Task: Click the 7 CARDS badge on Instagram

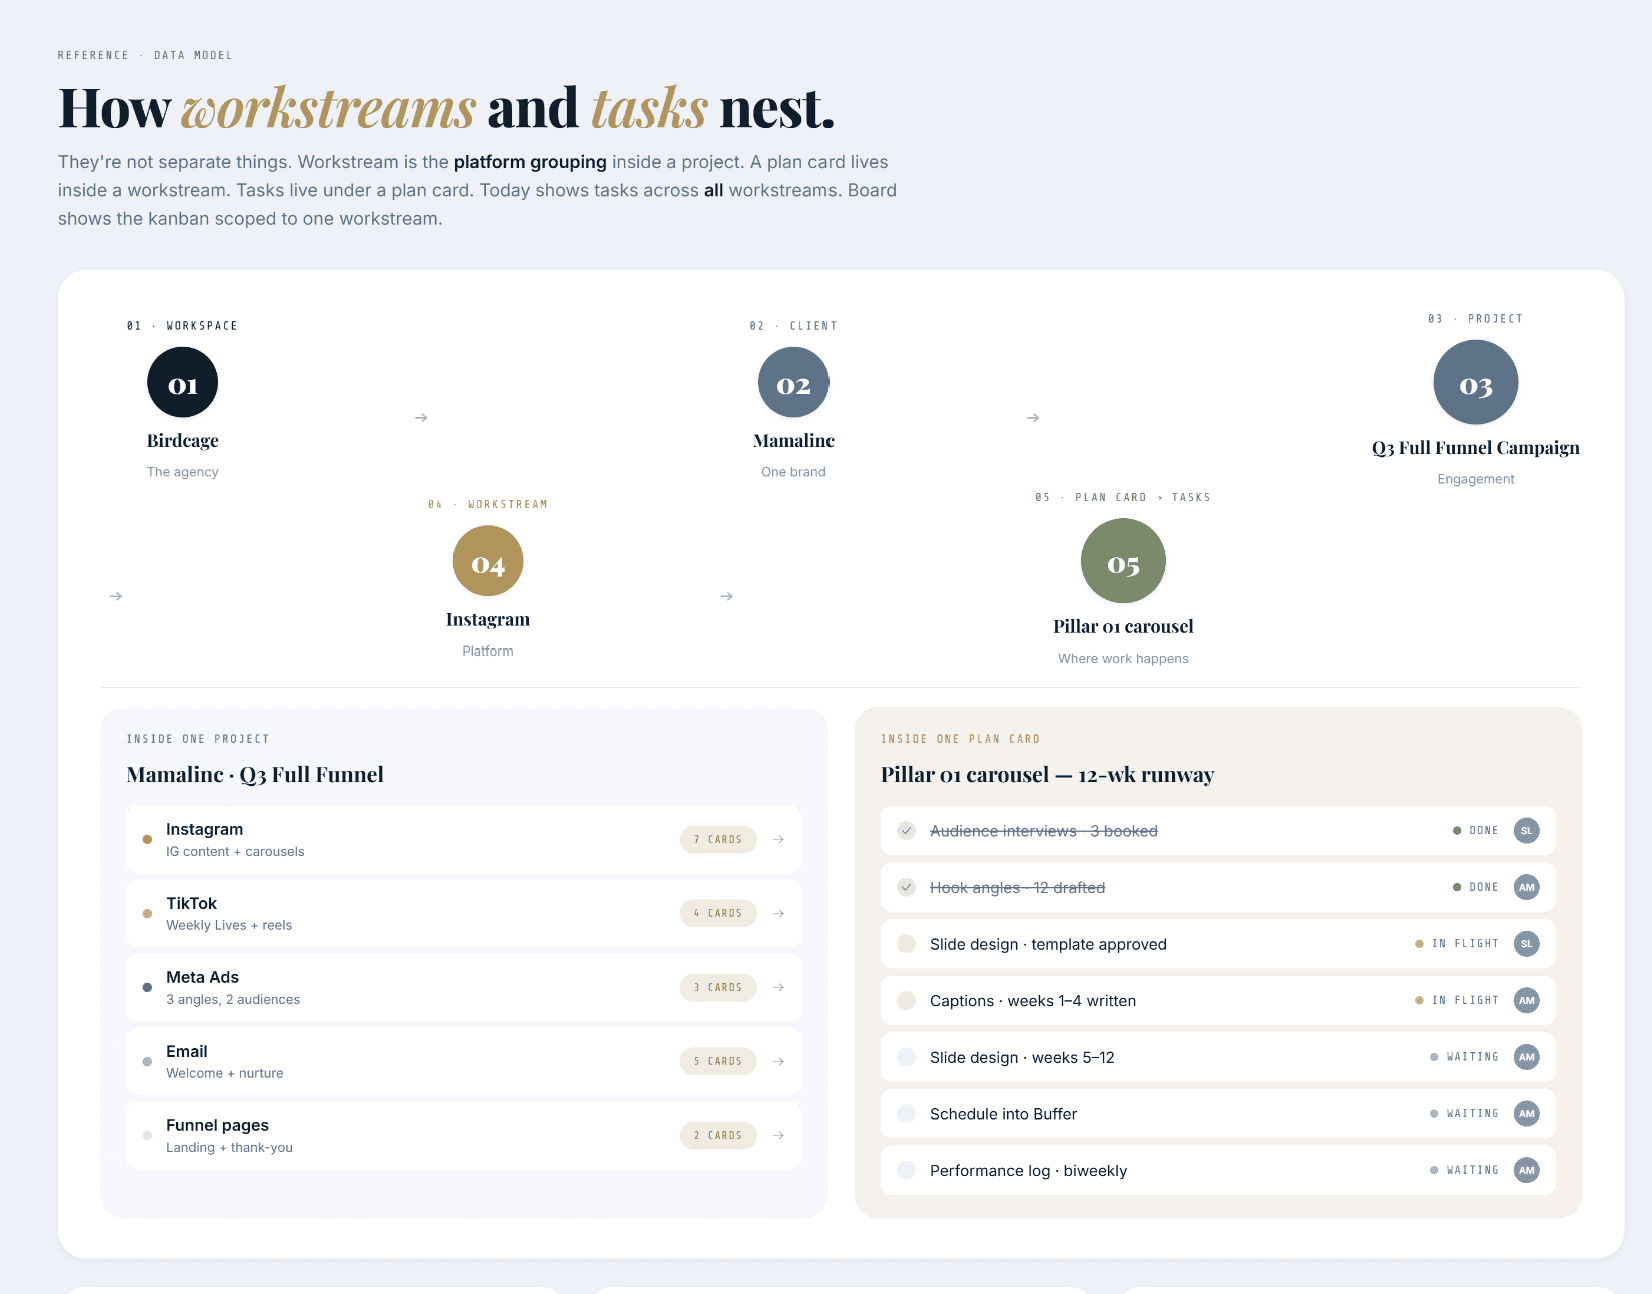Action: (718, 839)
